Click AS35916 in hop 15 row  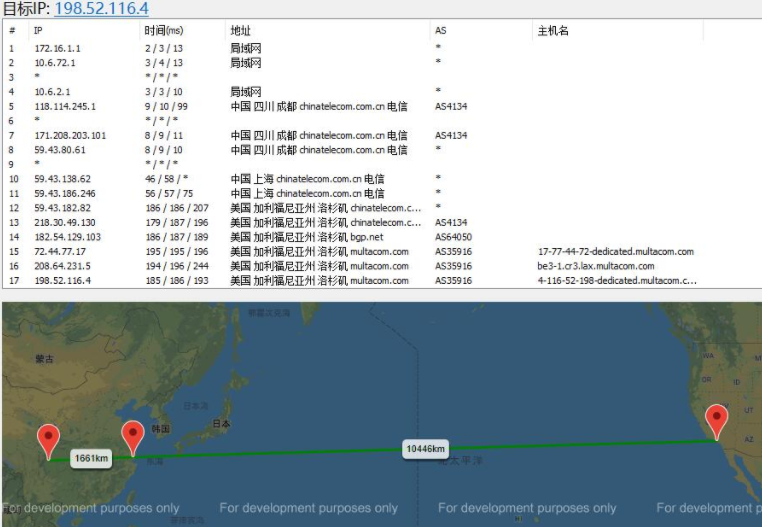[x=453, y=252]
